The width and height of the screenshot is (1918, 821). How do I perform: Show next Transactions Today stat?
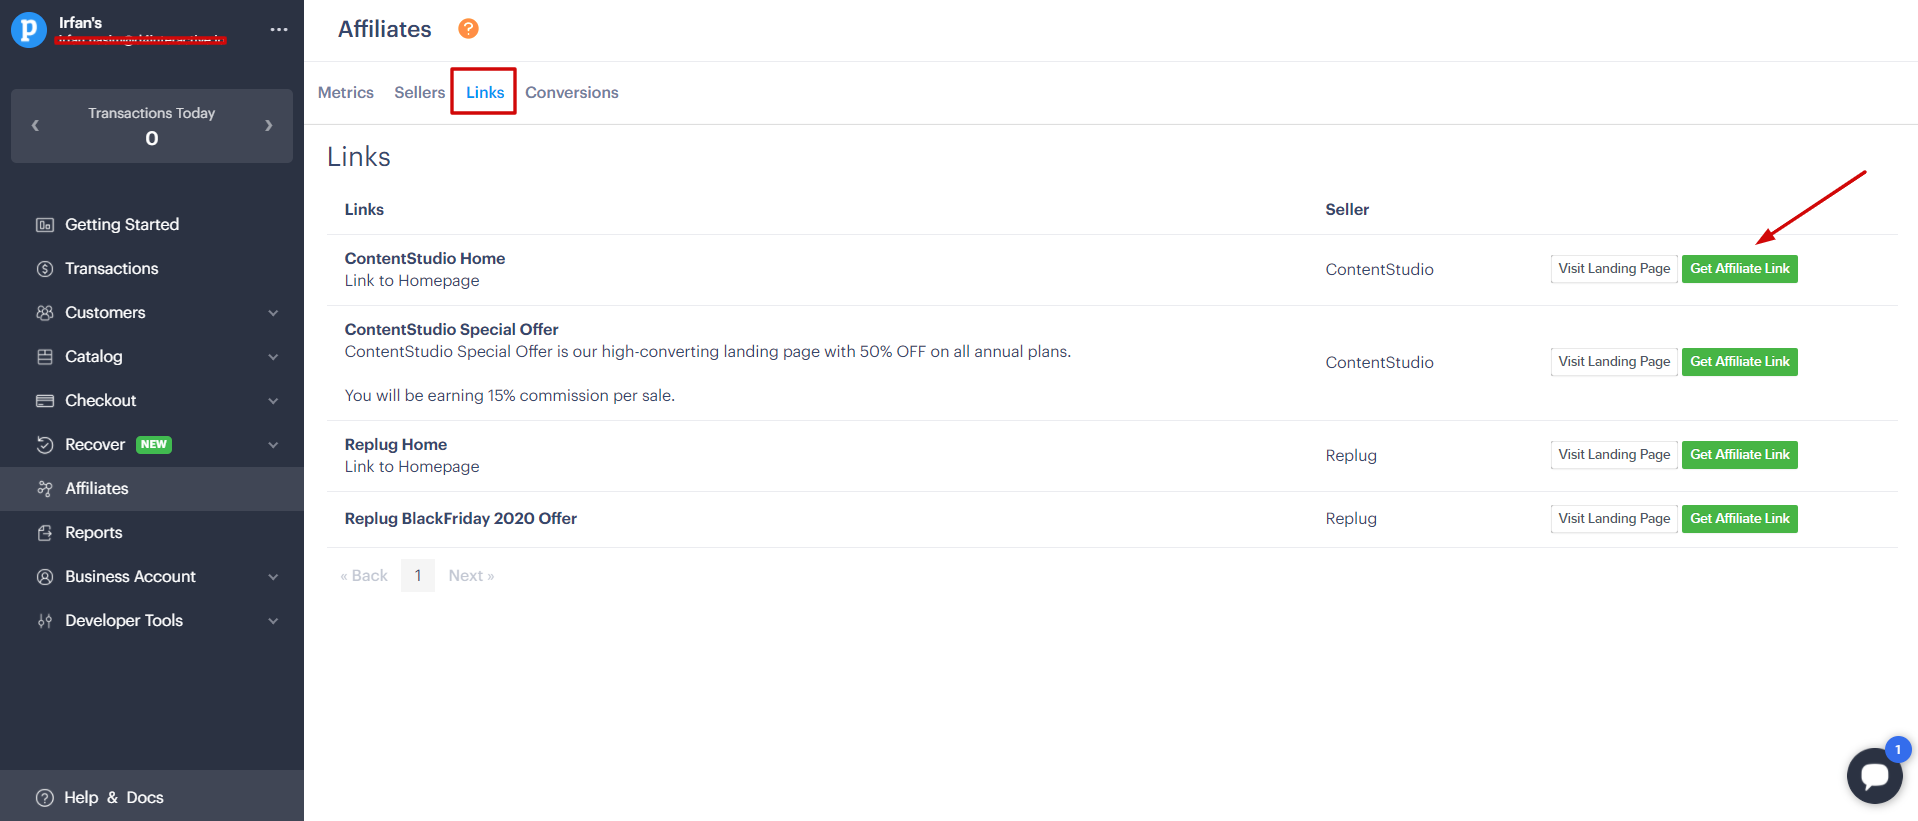tap(268, 126)
